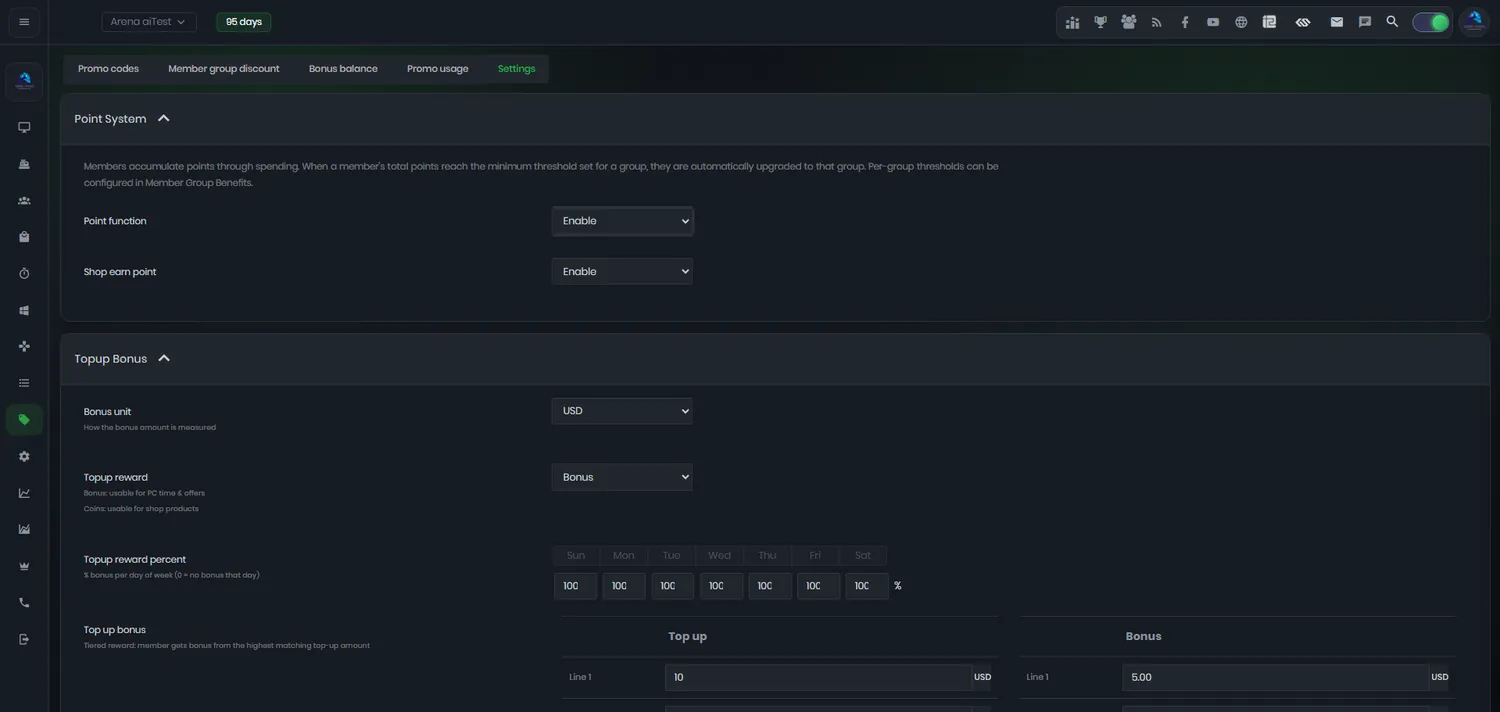Image resolution: width=1500 pixels, height=712 pixels.
Task: Open the sidebar Windows logo icon
Action: (24, 310)
